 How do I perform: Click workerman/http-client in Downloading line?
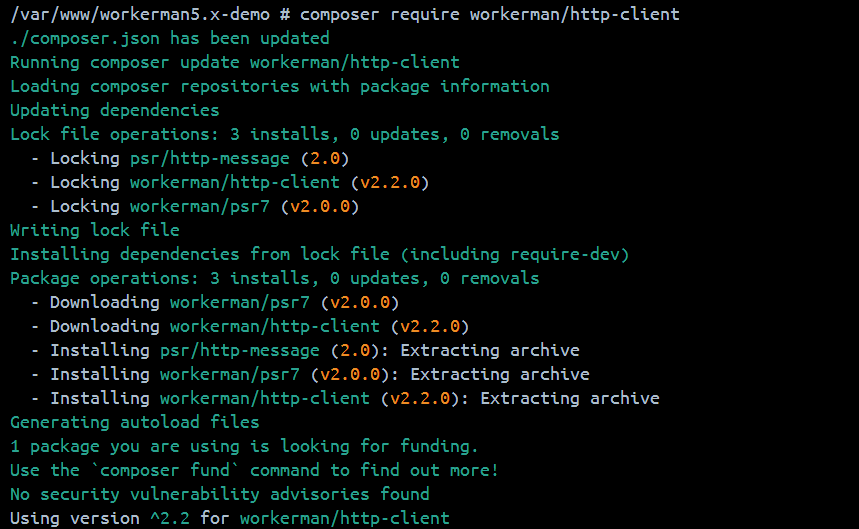274,326
